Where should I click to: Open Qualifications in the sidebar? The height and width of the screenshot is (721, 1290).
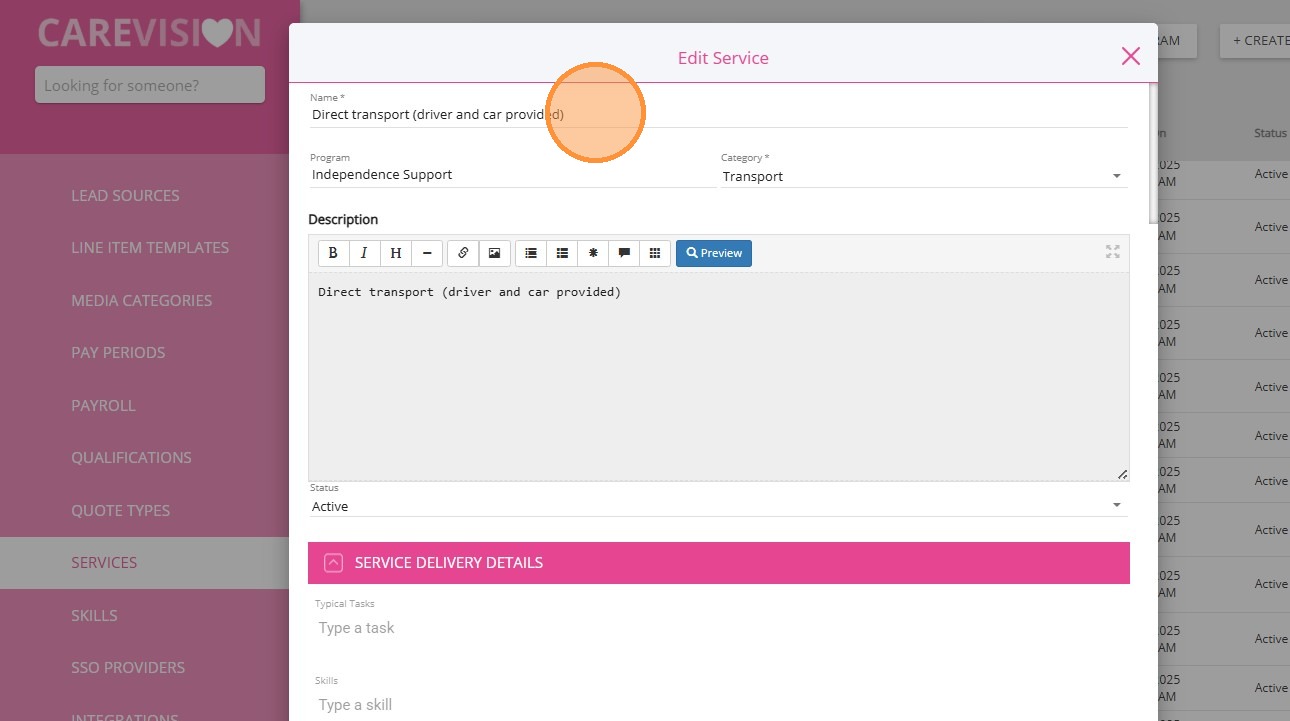[x=131, y=457]
